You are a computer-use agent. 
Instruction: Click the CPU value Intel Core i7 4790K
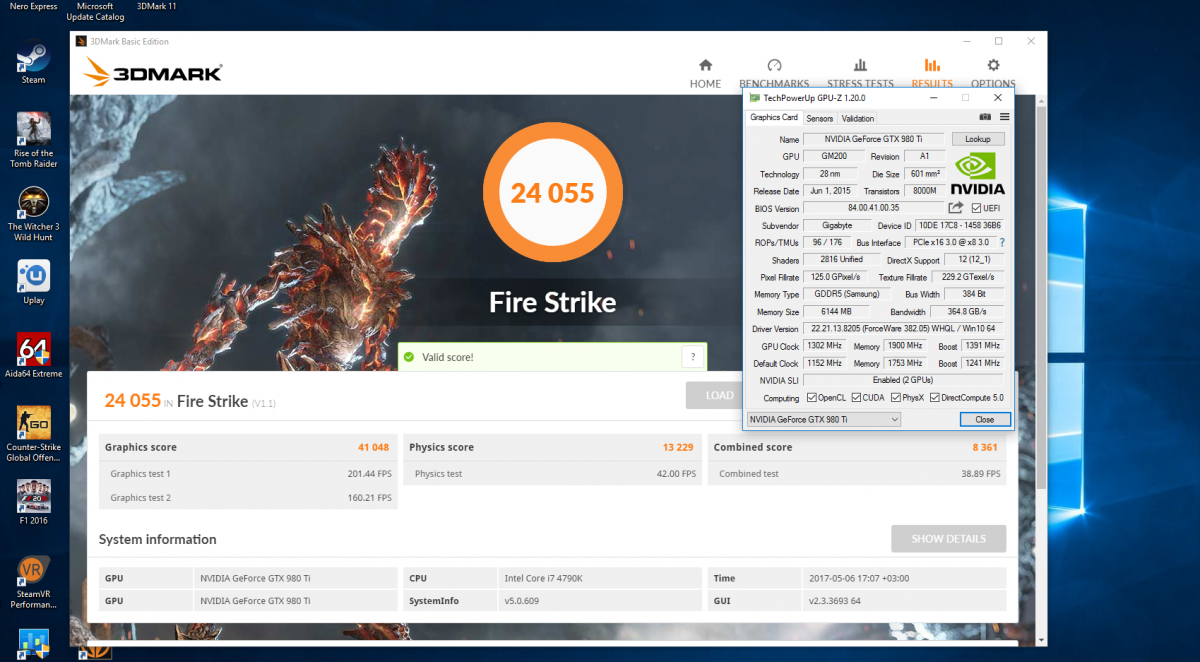(546, 578)
